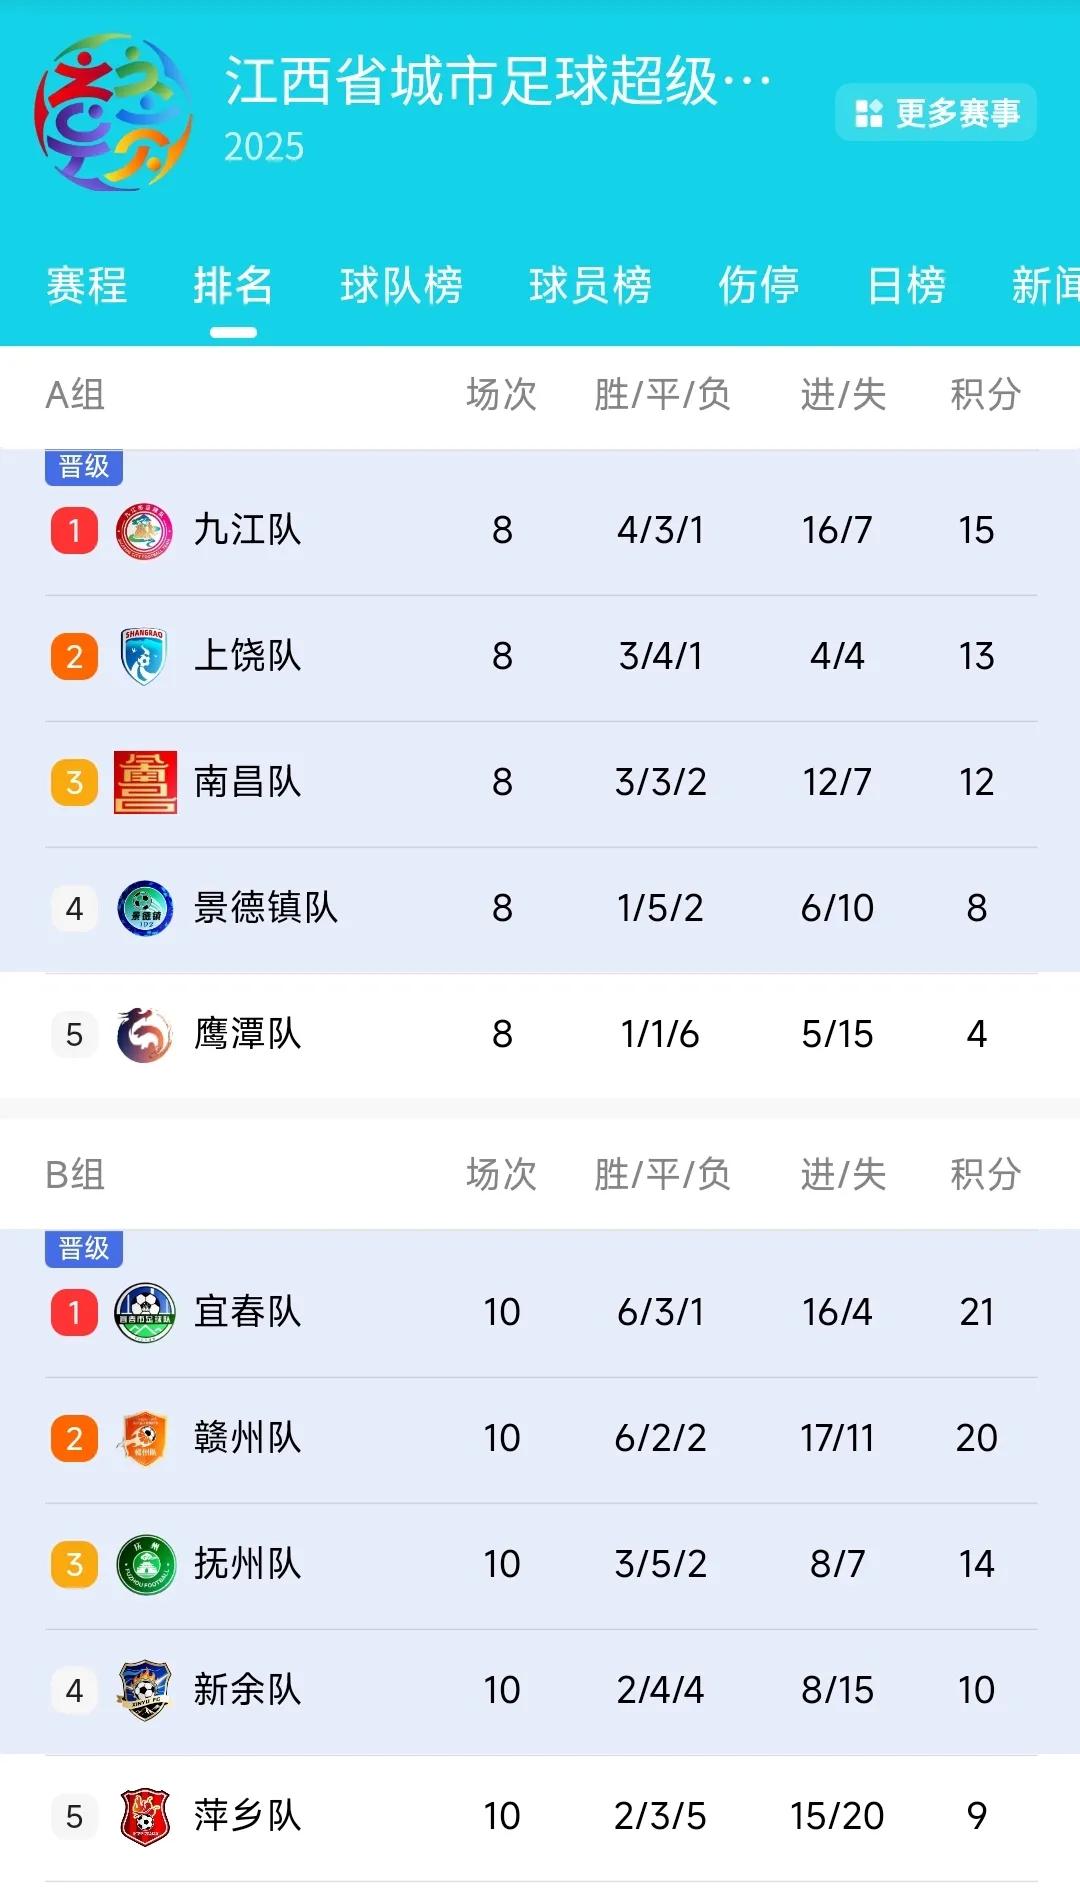1080x1904 pixels.
Task: Open the 鹰潭队 dragon logo
Action: point(144,1034)
